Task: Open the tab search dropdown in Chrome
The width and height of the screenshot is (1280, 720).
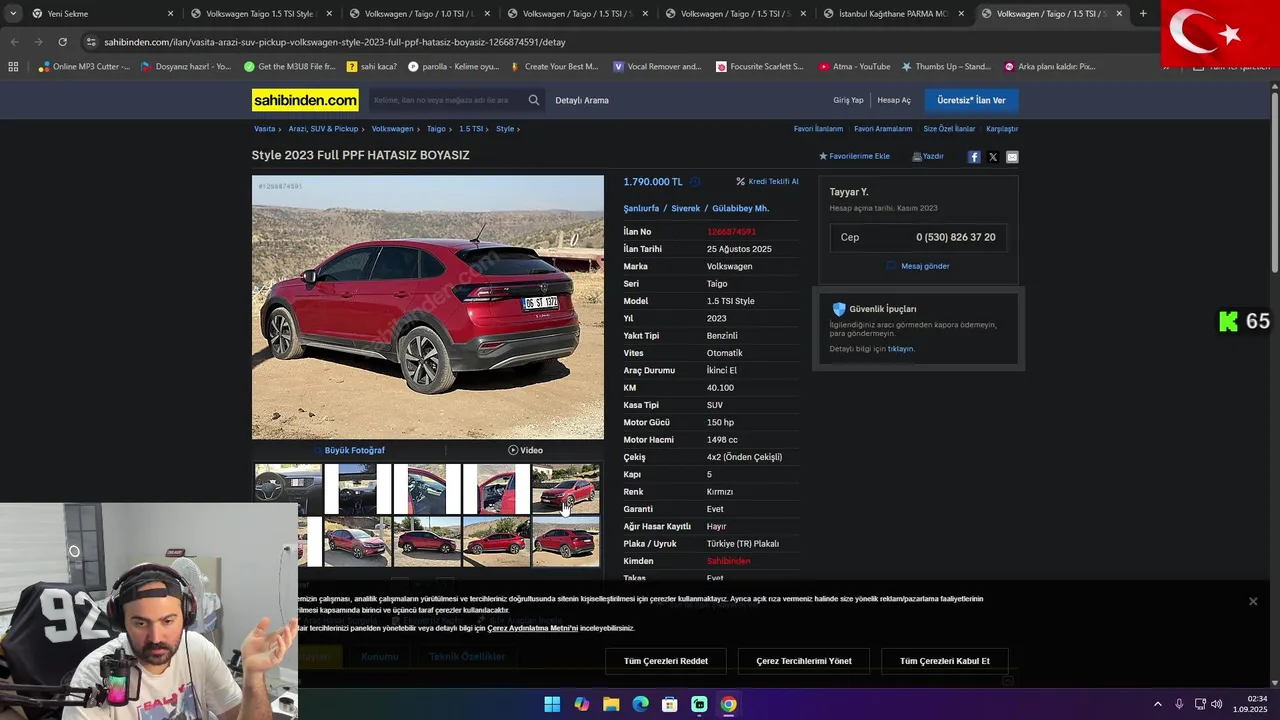Action: pyautogui.click(x=13, y=14)
